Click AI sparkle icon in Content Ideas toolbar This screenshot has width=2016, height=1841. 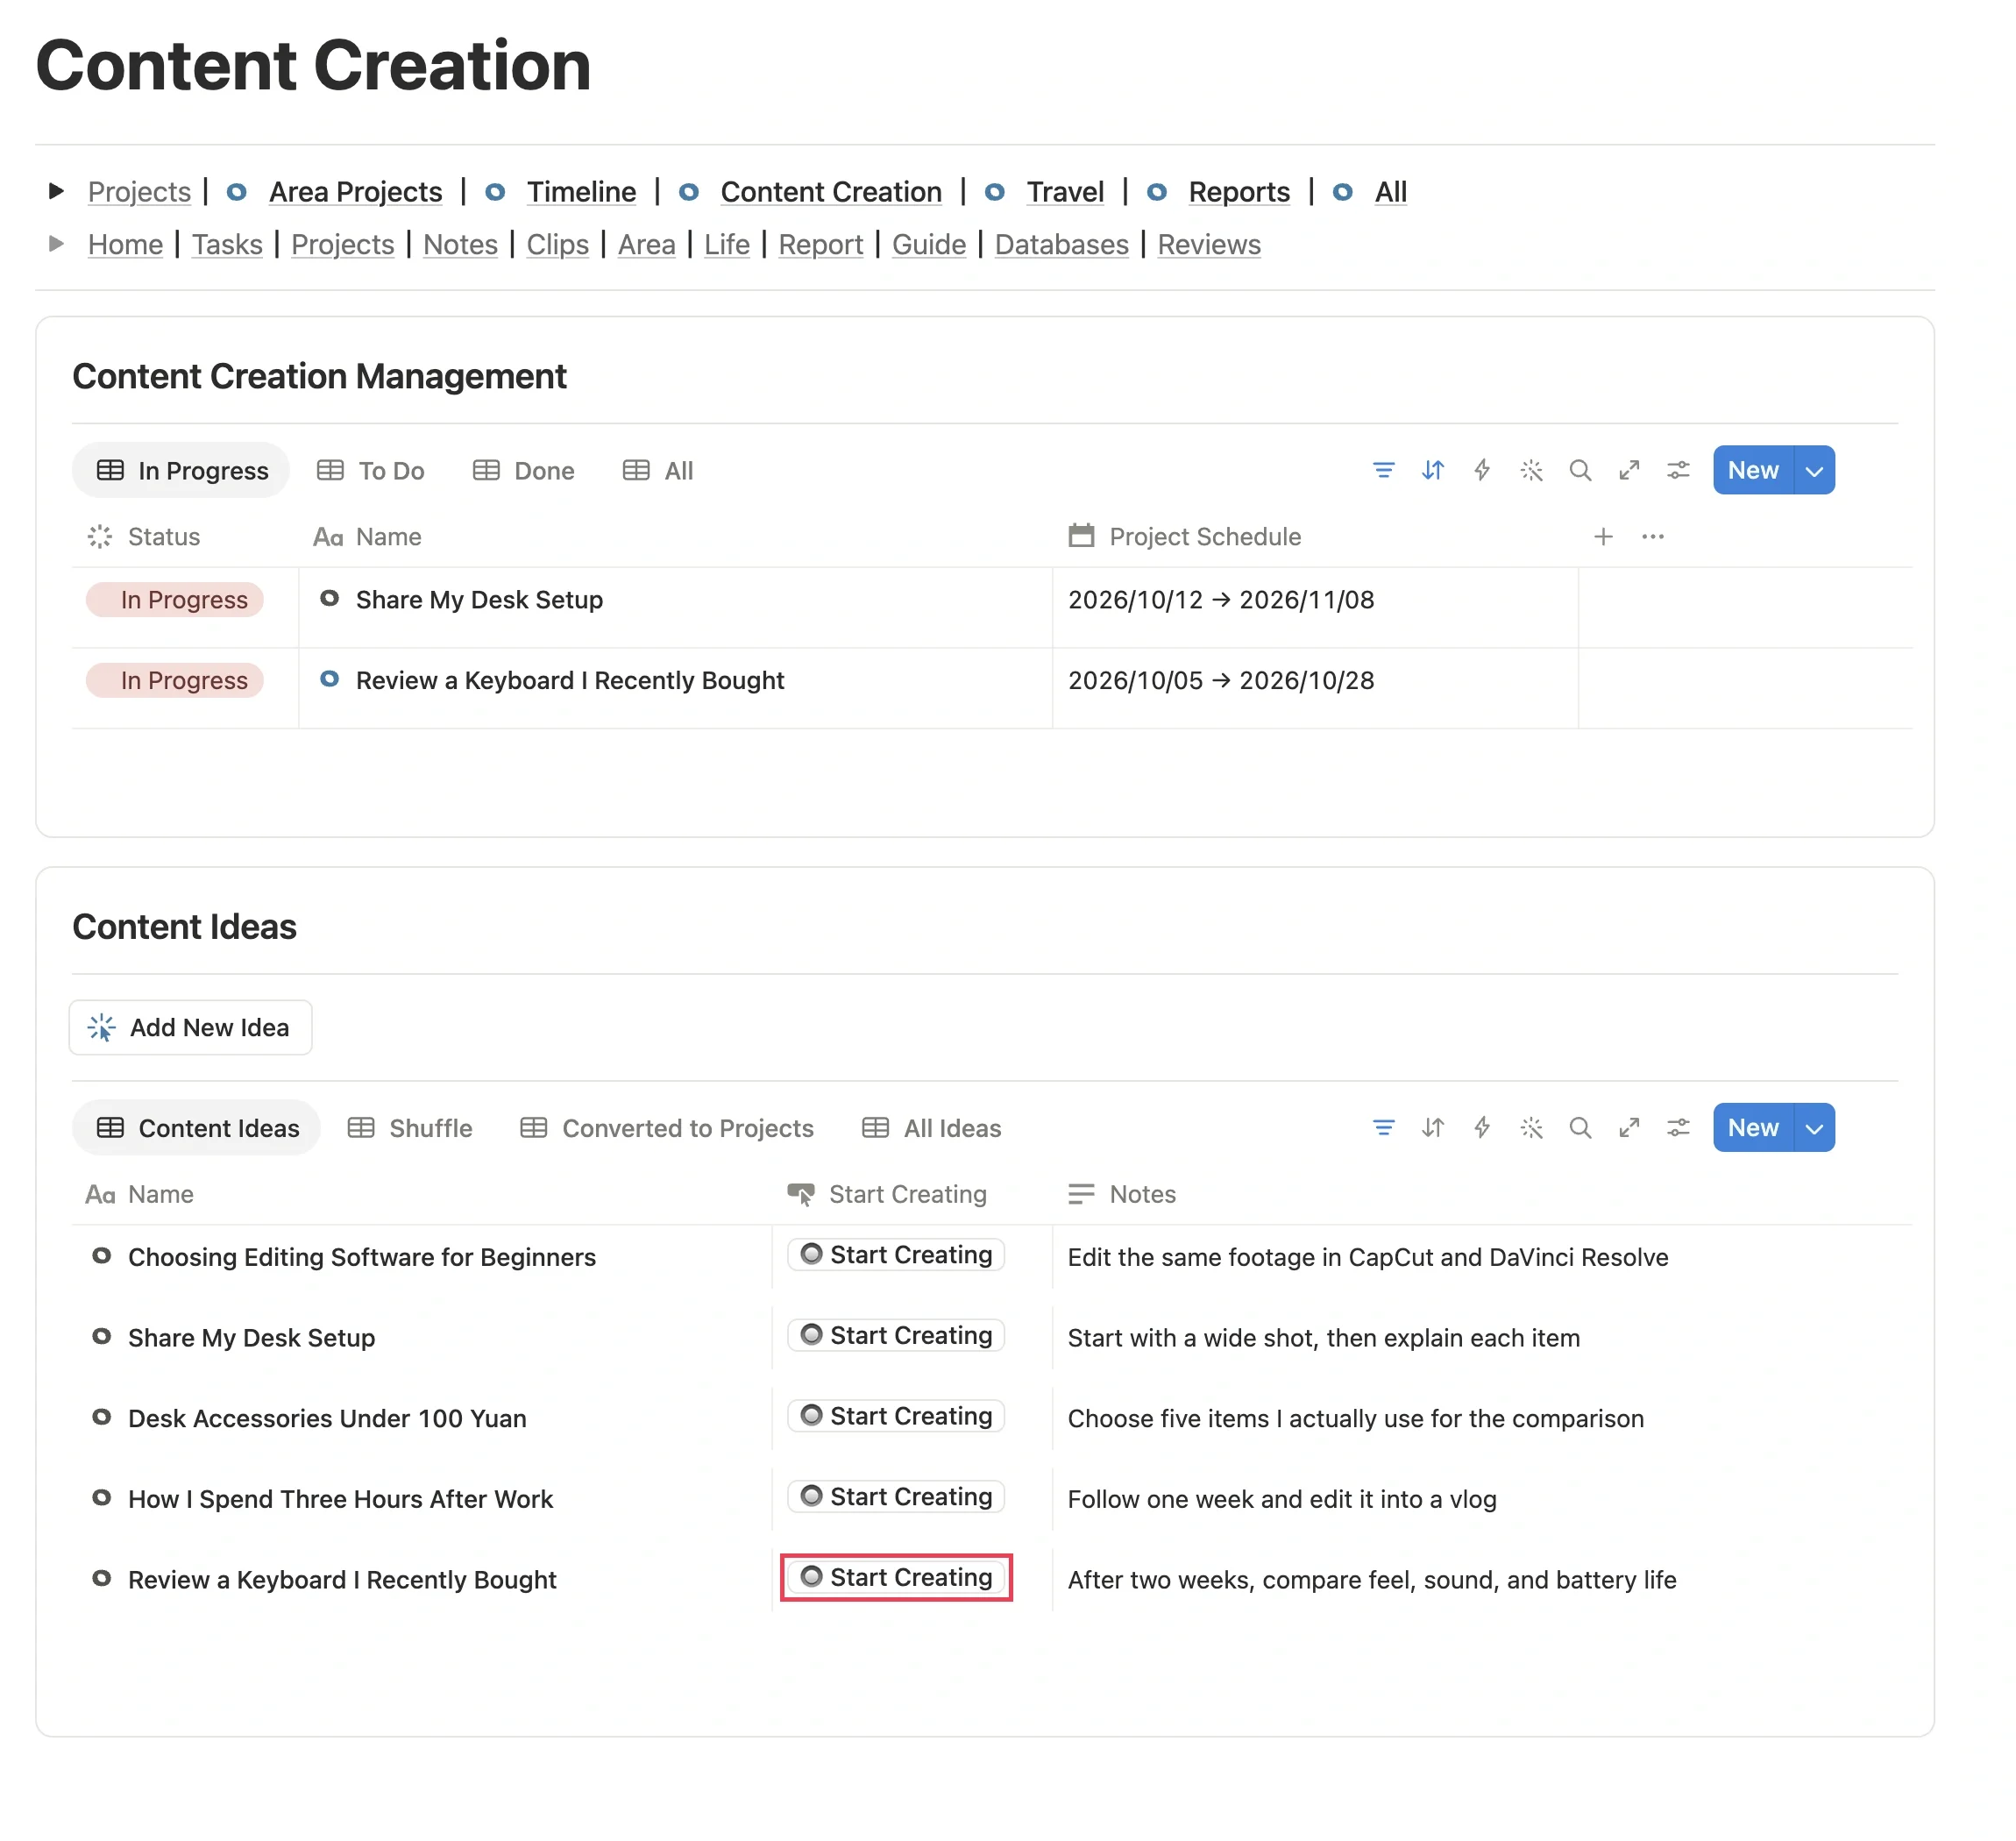1531,1128
